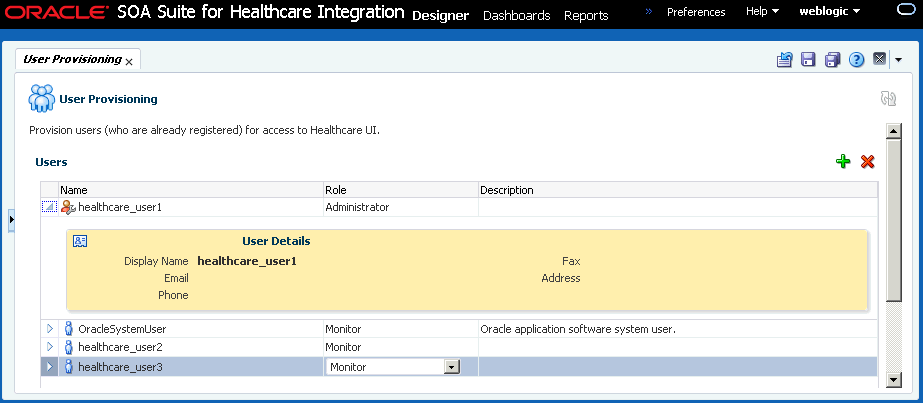The image size is (923, 403).
Task: Open the weblogic user menu
Action: (x=829, y=12)
